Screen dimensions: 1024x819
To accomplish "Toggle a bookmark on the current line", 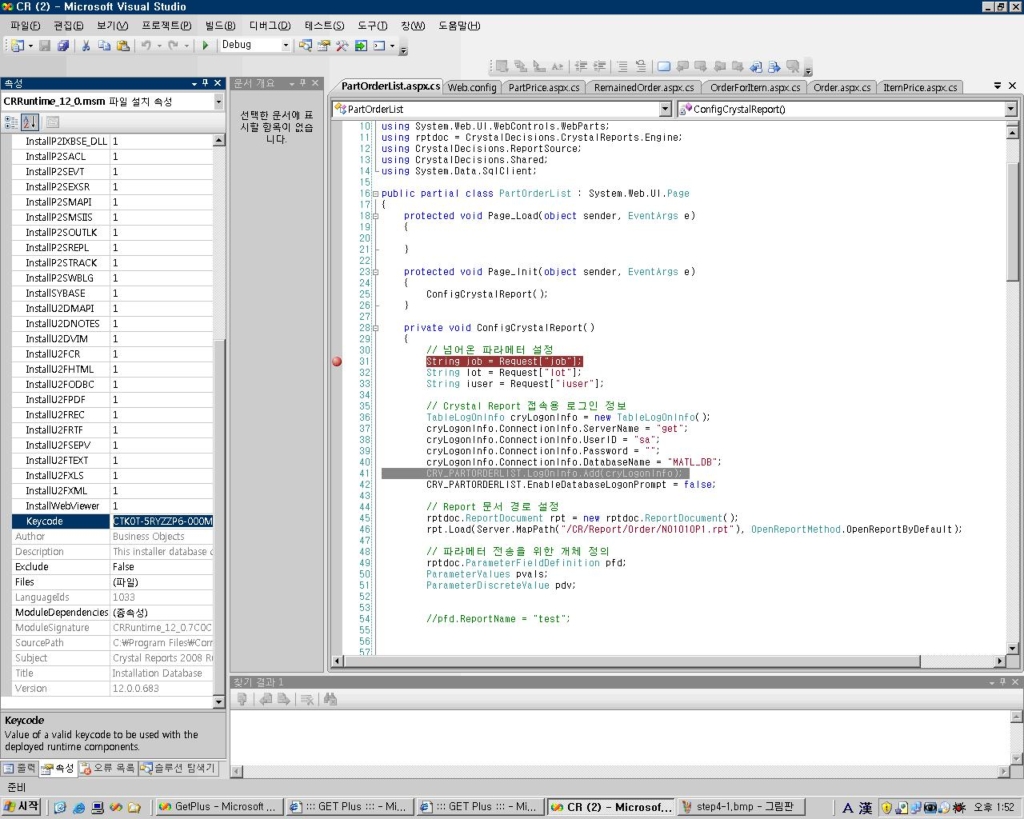I will point(664,67).
